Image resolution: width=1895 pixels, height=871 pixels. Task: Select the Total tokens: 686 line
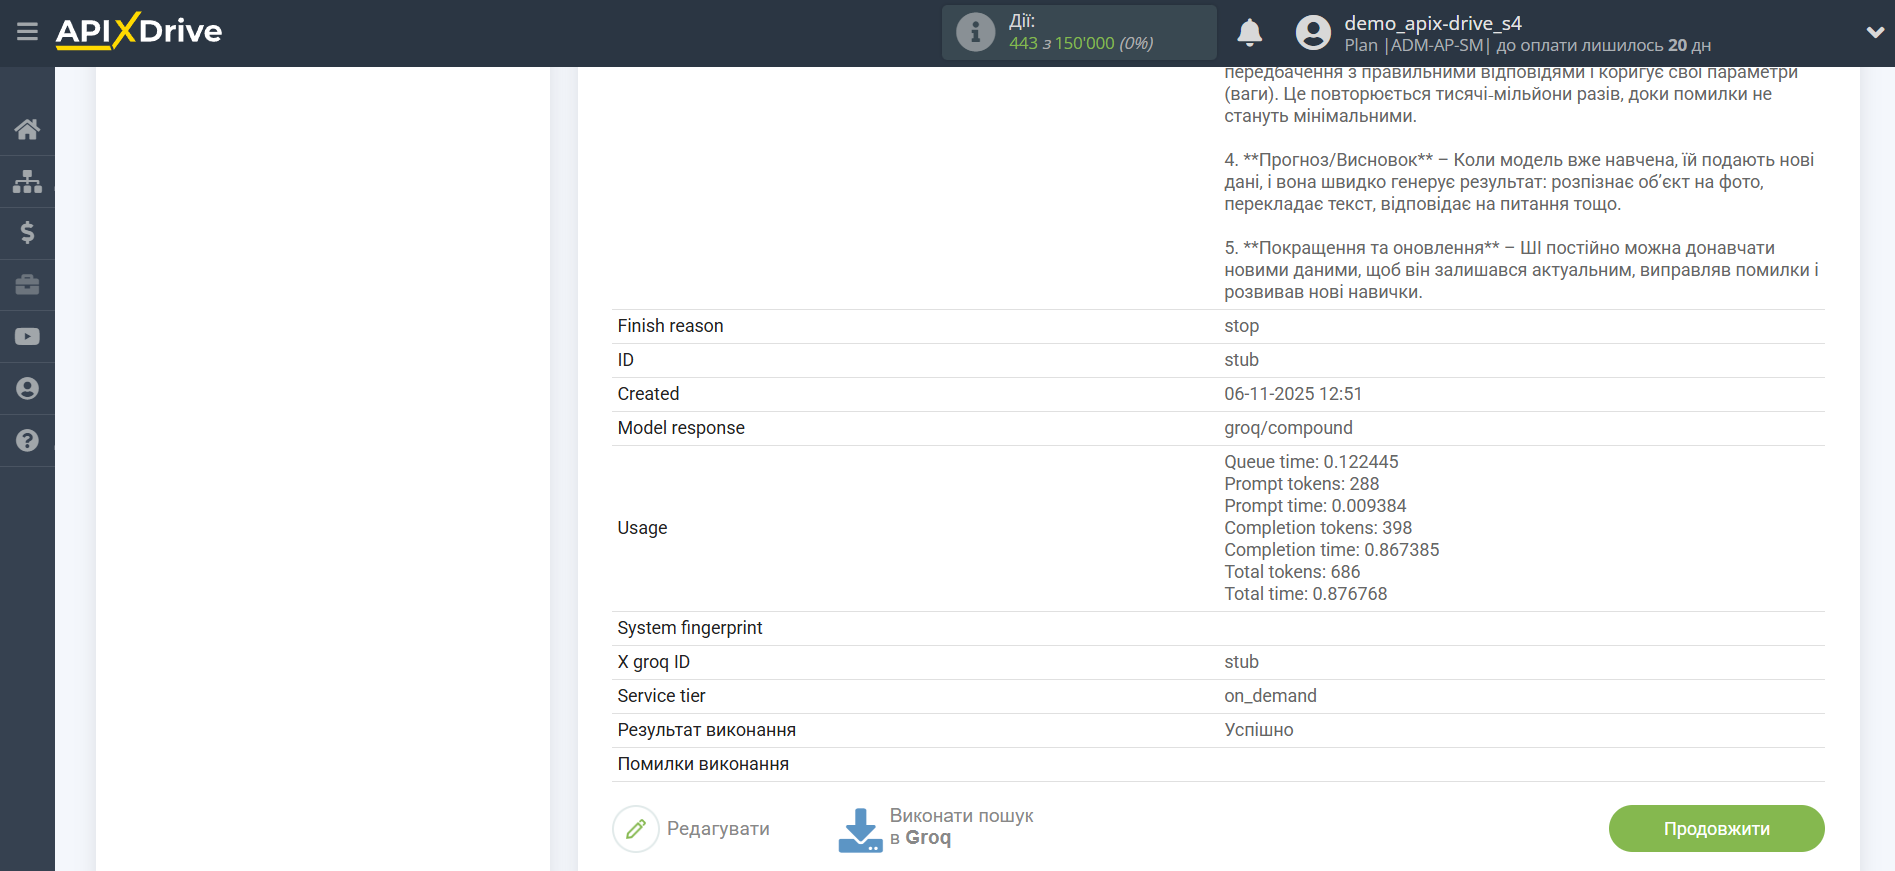pyautogui.click(x=1292, y=572)
